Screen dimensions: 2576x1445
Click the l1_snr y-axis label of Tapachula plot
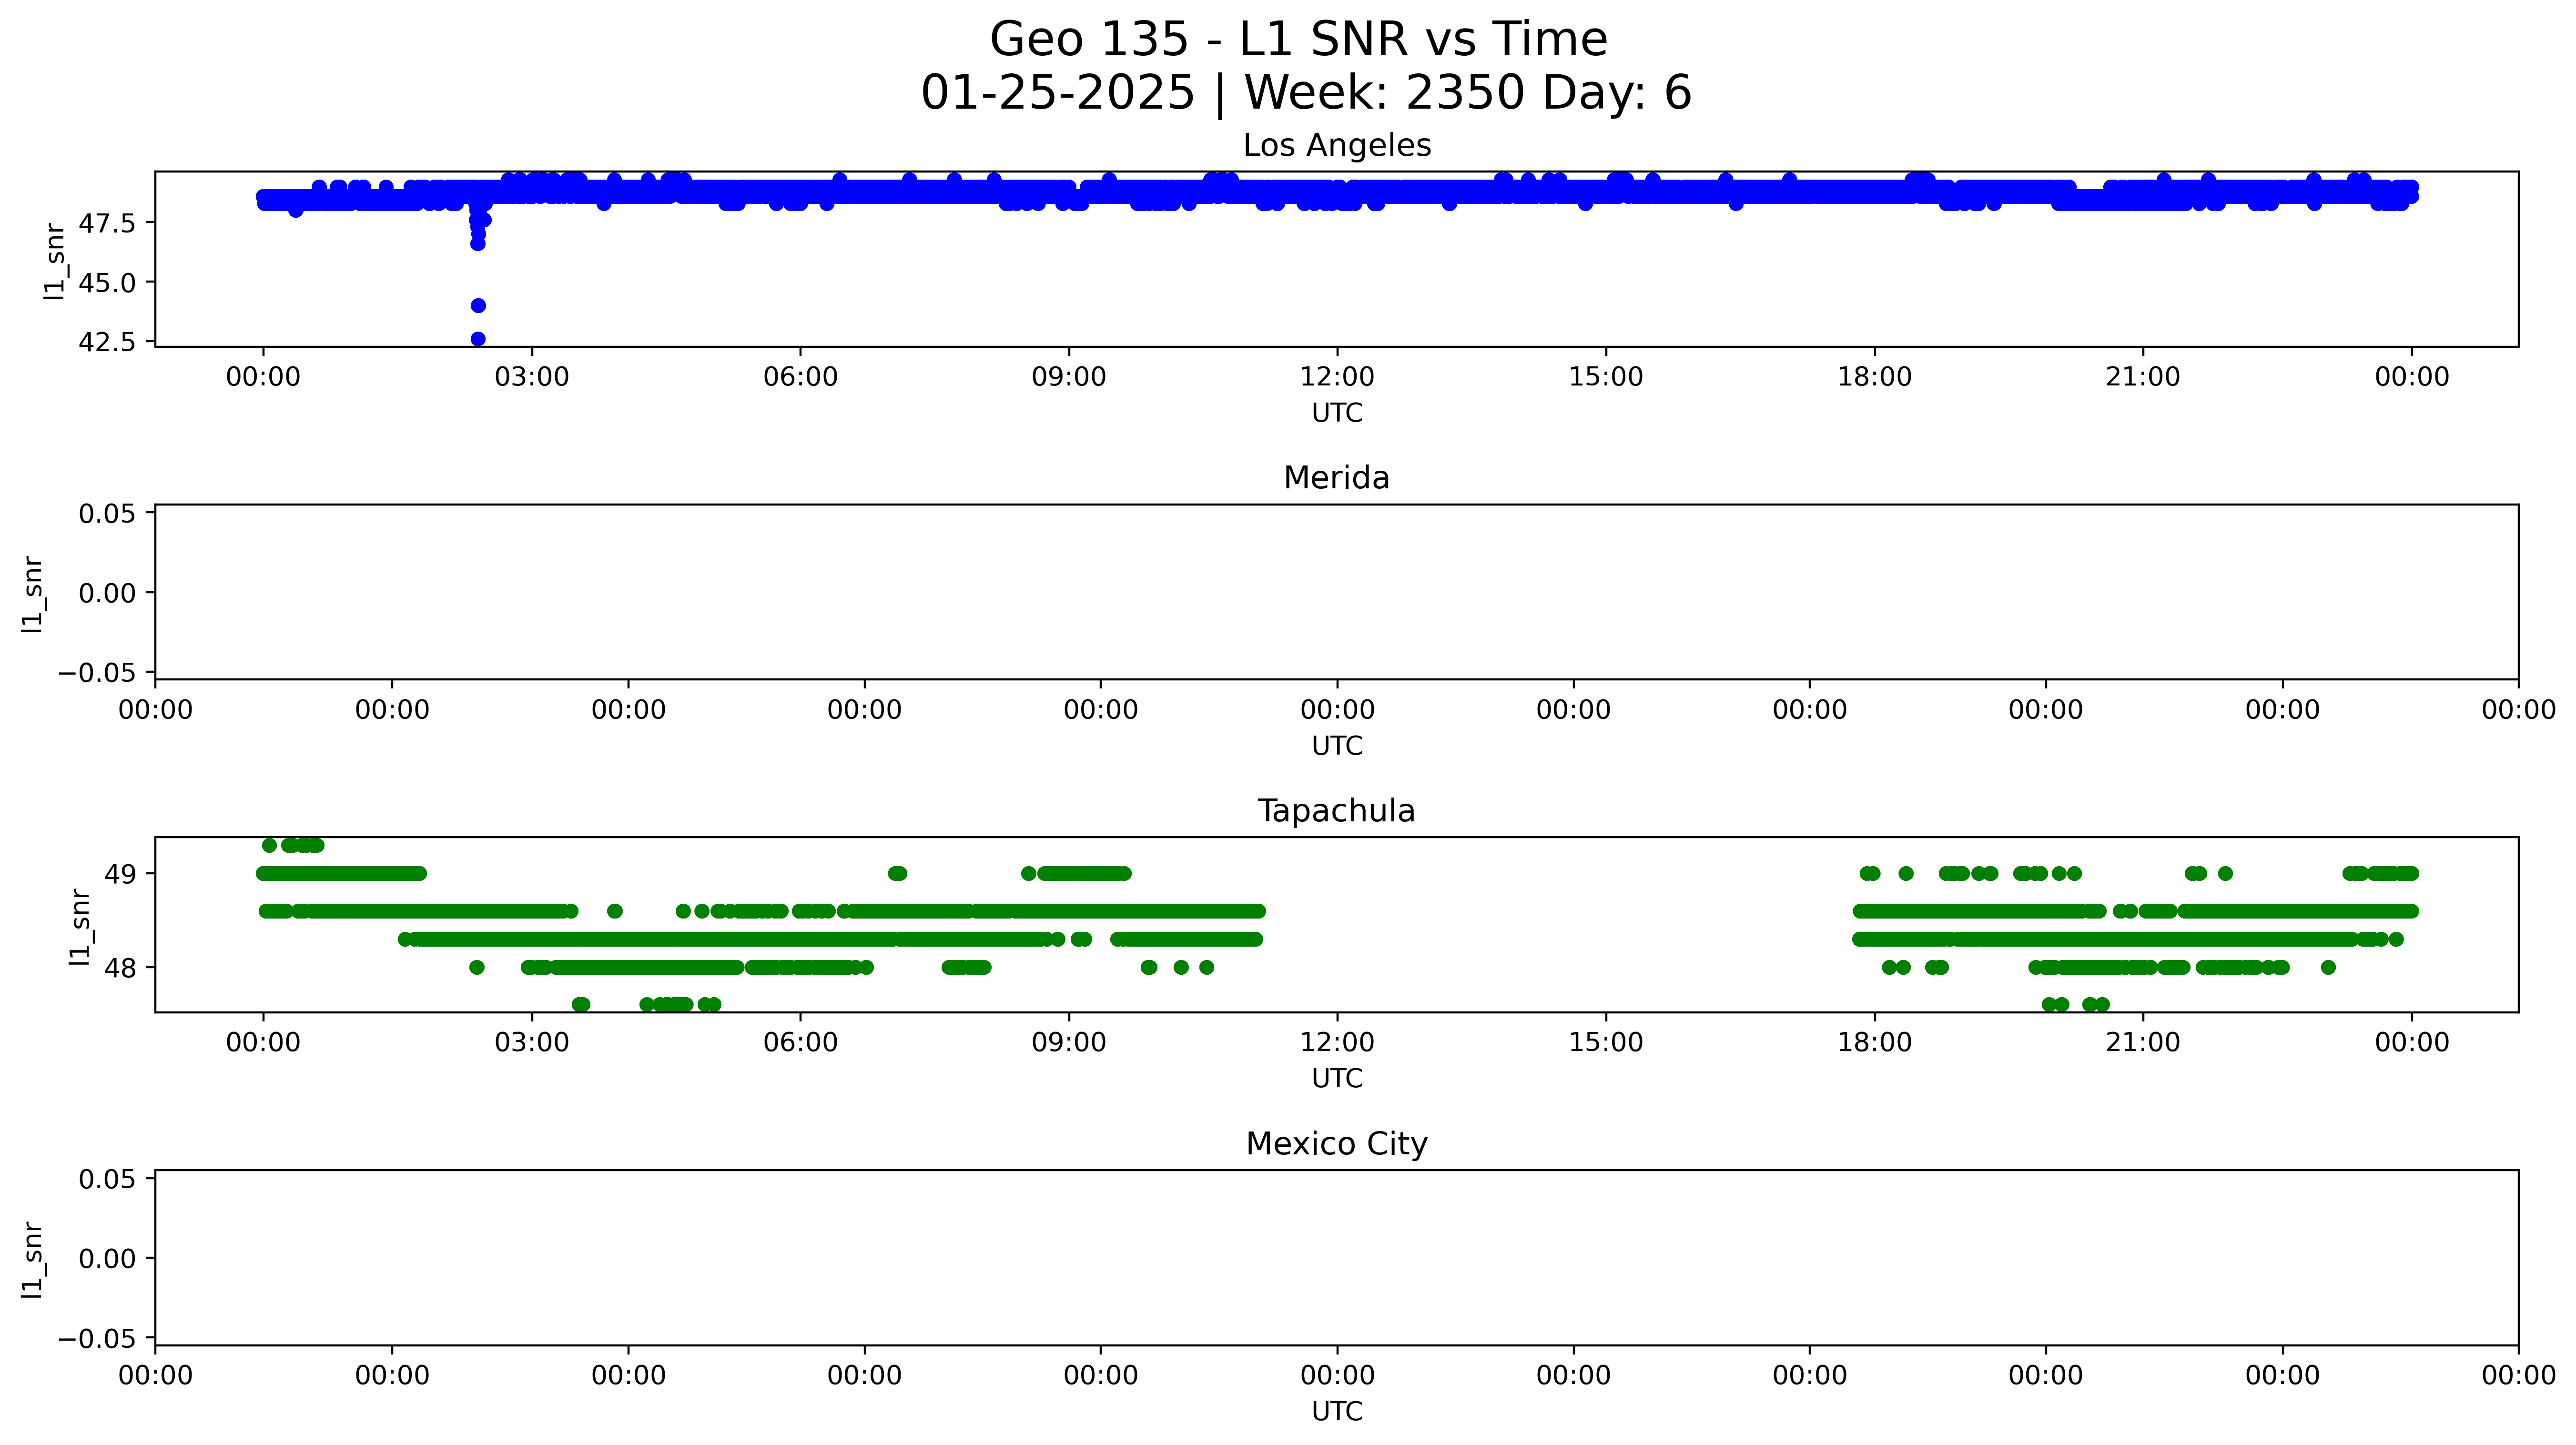80,927
